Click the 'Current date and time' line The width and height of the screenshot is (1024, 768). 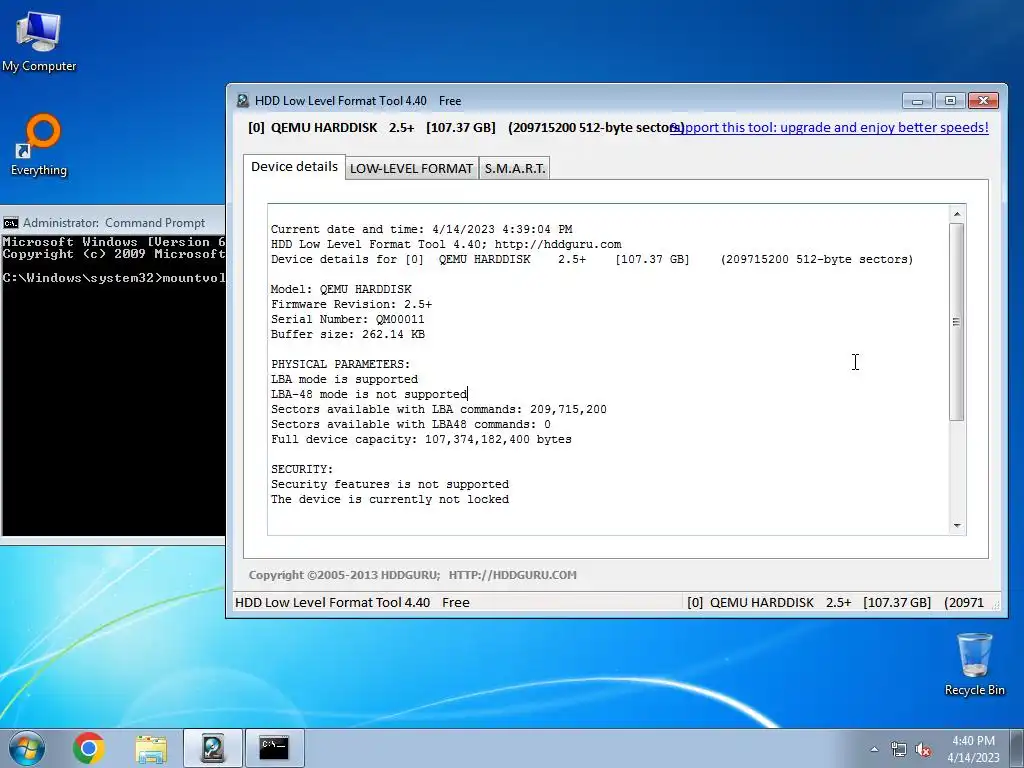pos(421,229)
